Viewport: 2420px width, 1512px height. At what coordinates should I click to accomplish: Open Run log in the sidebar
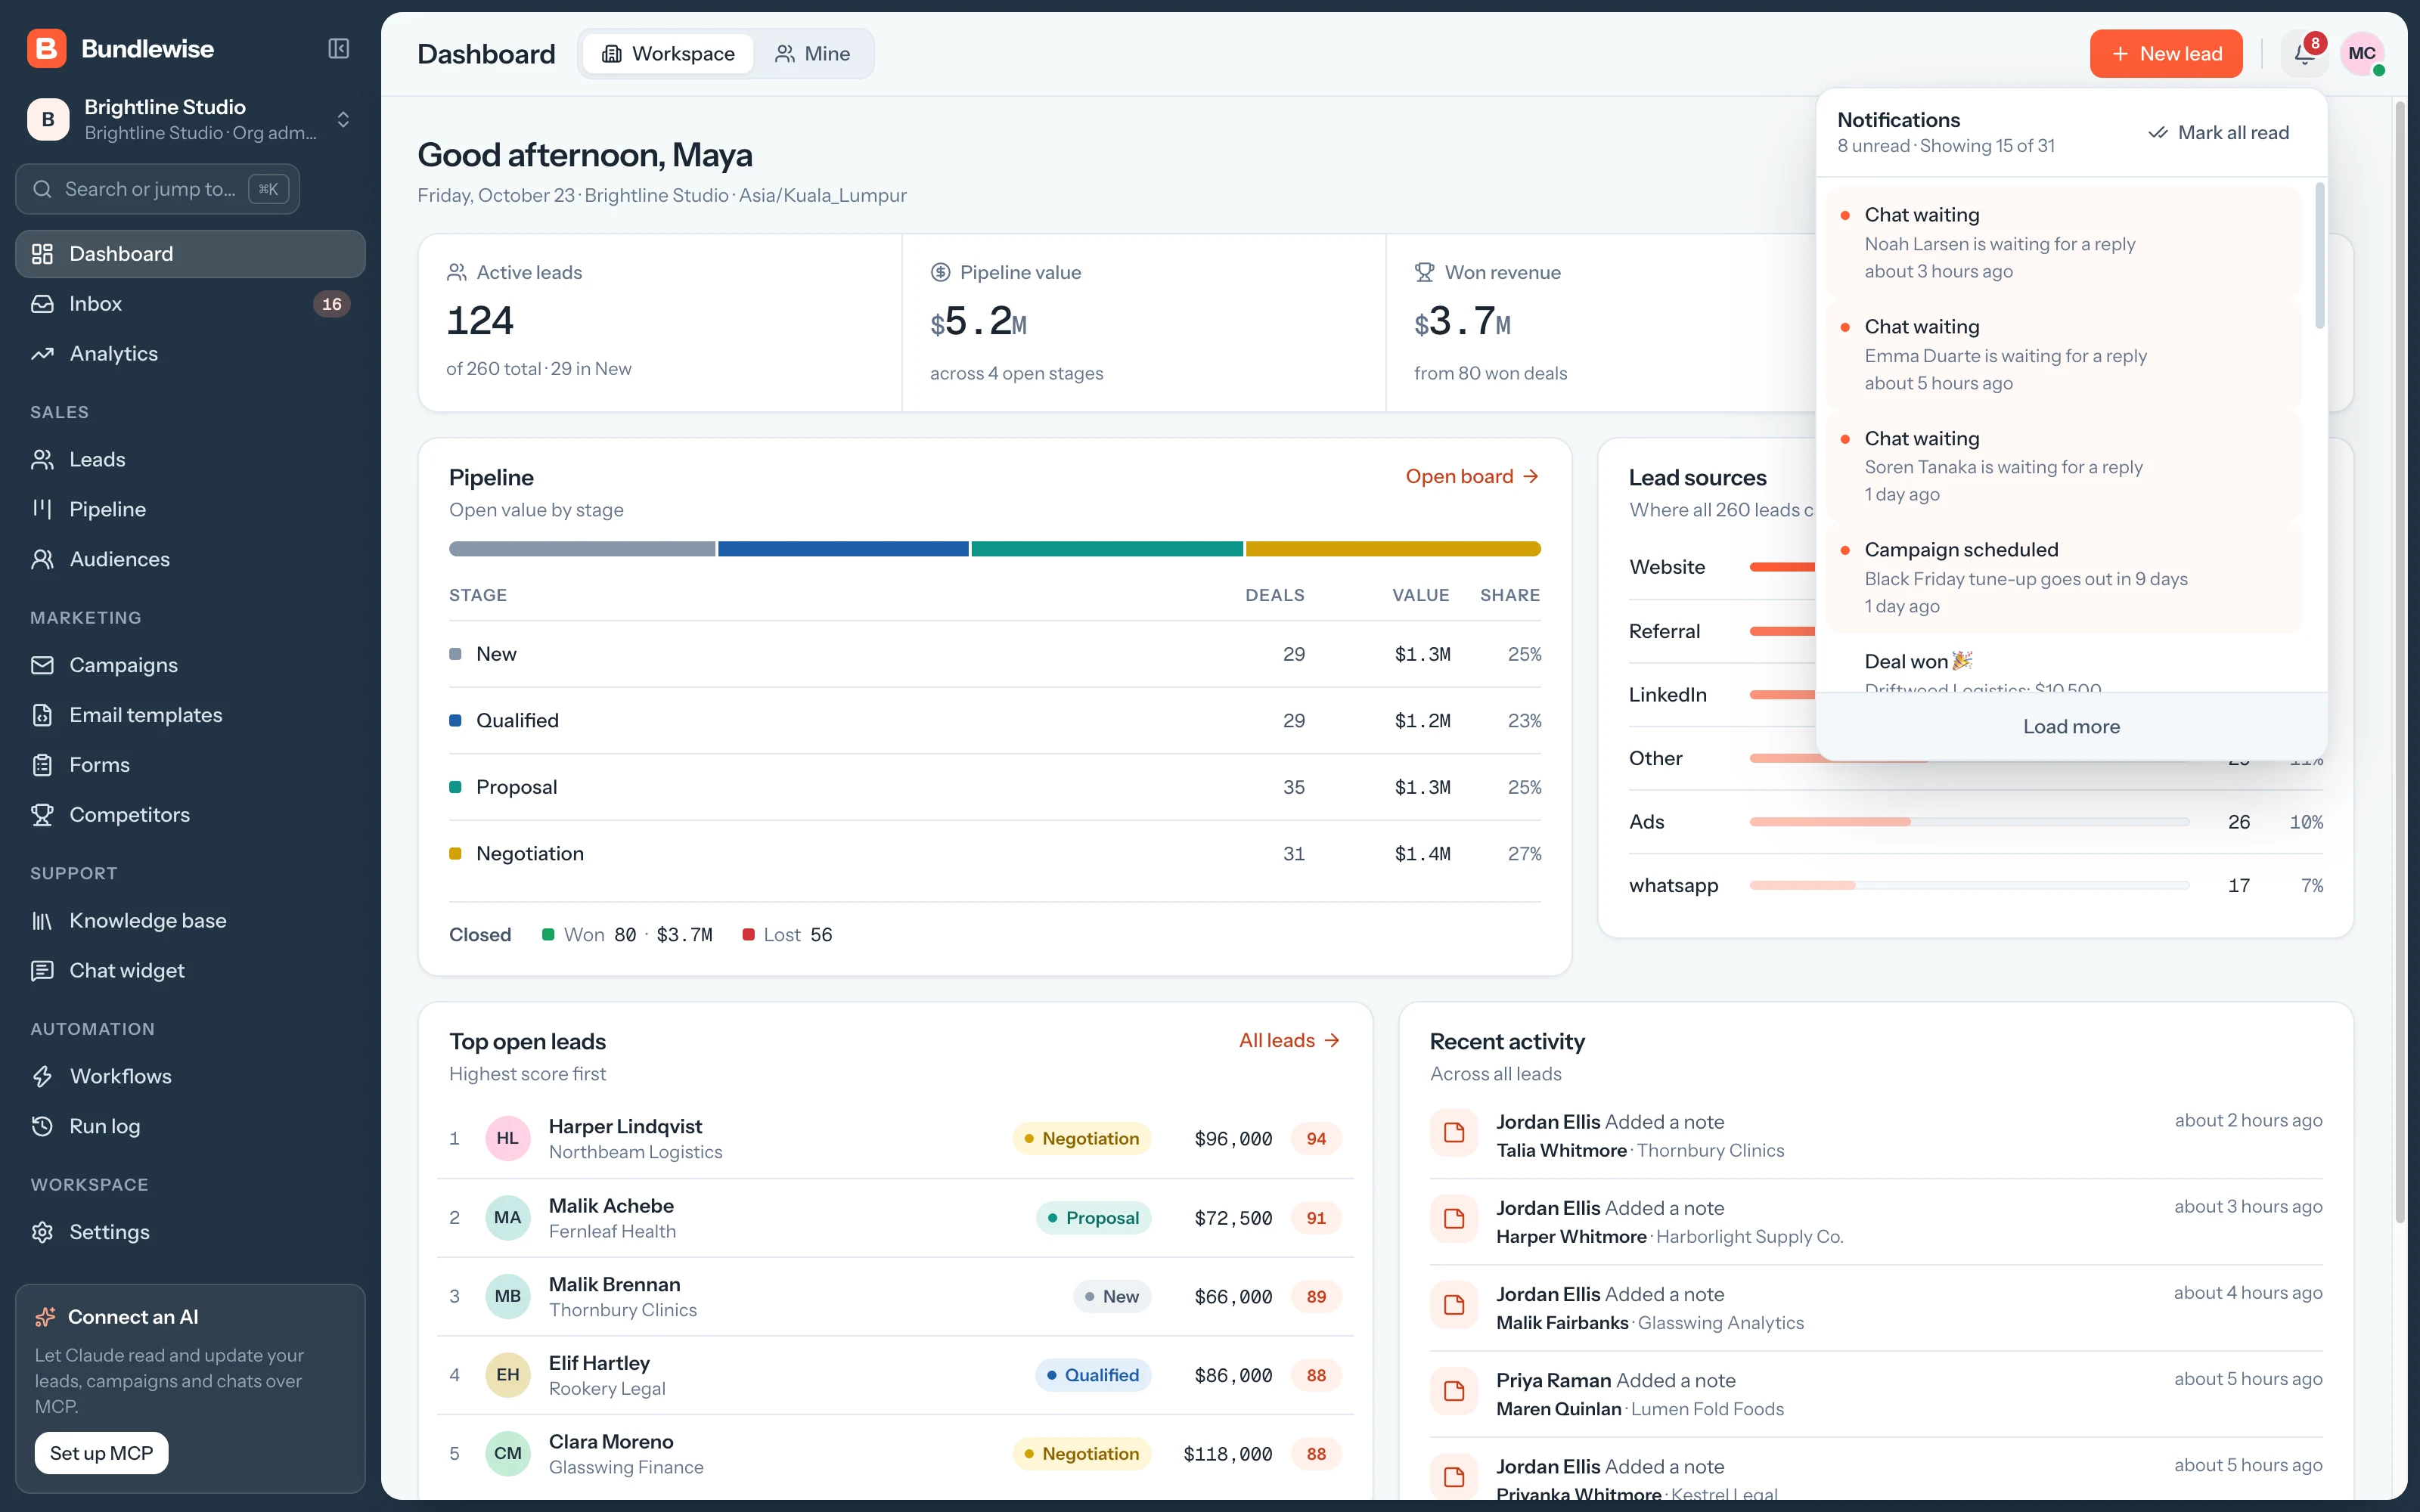(190, 1127)
